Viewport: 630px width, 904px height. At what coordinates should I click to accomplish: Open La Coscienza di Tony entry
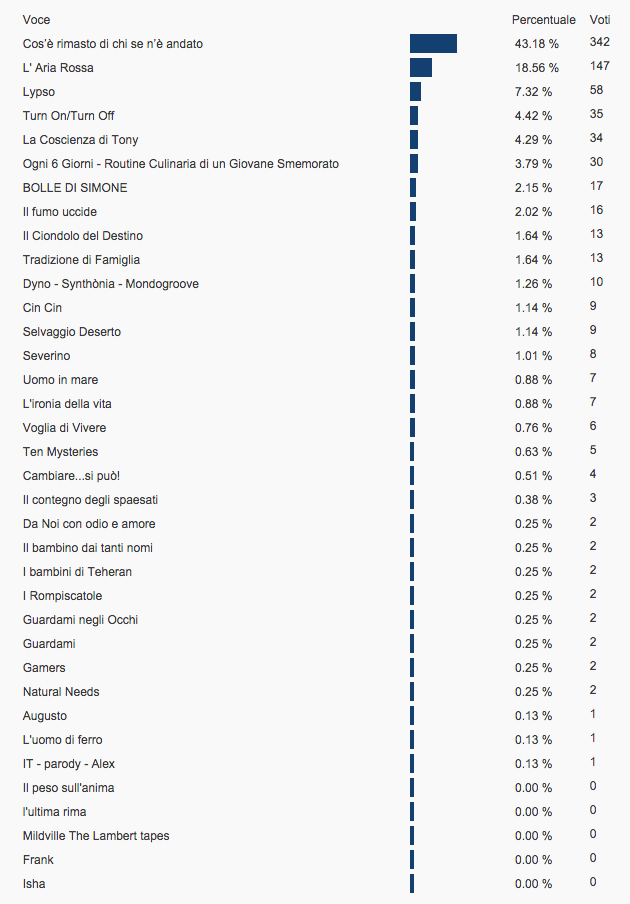tap(80, 140)
